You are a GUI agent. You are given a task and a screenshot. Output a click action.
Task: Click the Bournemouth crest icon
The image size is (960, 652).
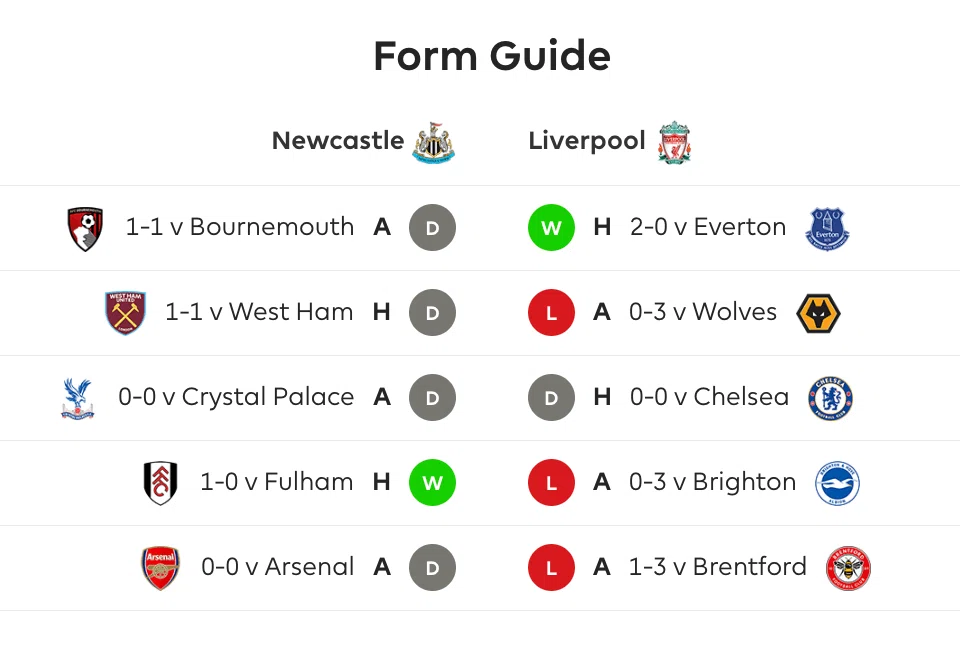coord(85,228)
